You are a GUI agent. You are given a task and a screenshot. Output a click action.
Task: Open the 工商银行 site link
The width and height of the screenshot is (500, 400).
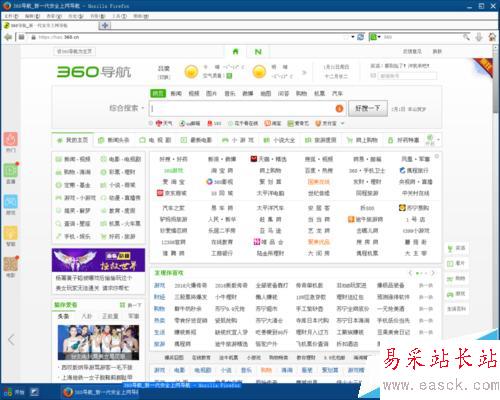(221, 253)
